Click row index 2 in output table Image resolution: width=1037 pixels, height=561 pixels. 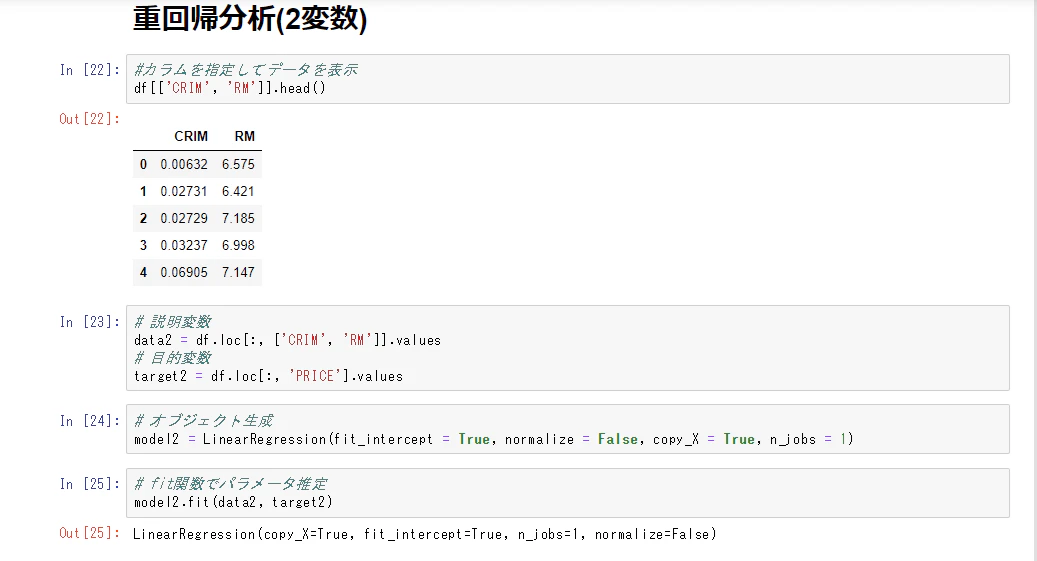click(x=143, y=218)
